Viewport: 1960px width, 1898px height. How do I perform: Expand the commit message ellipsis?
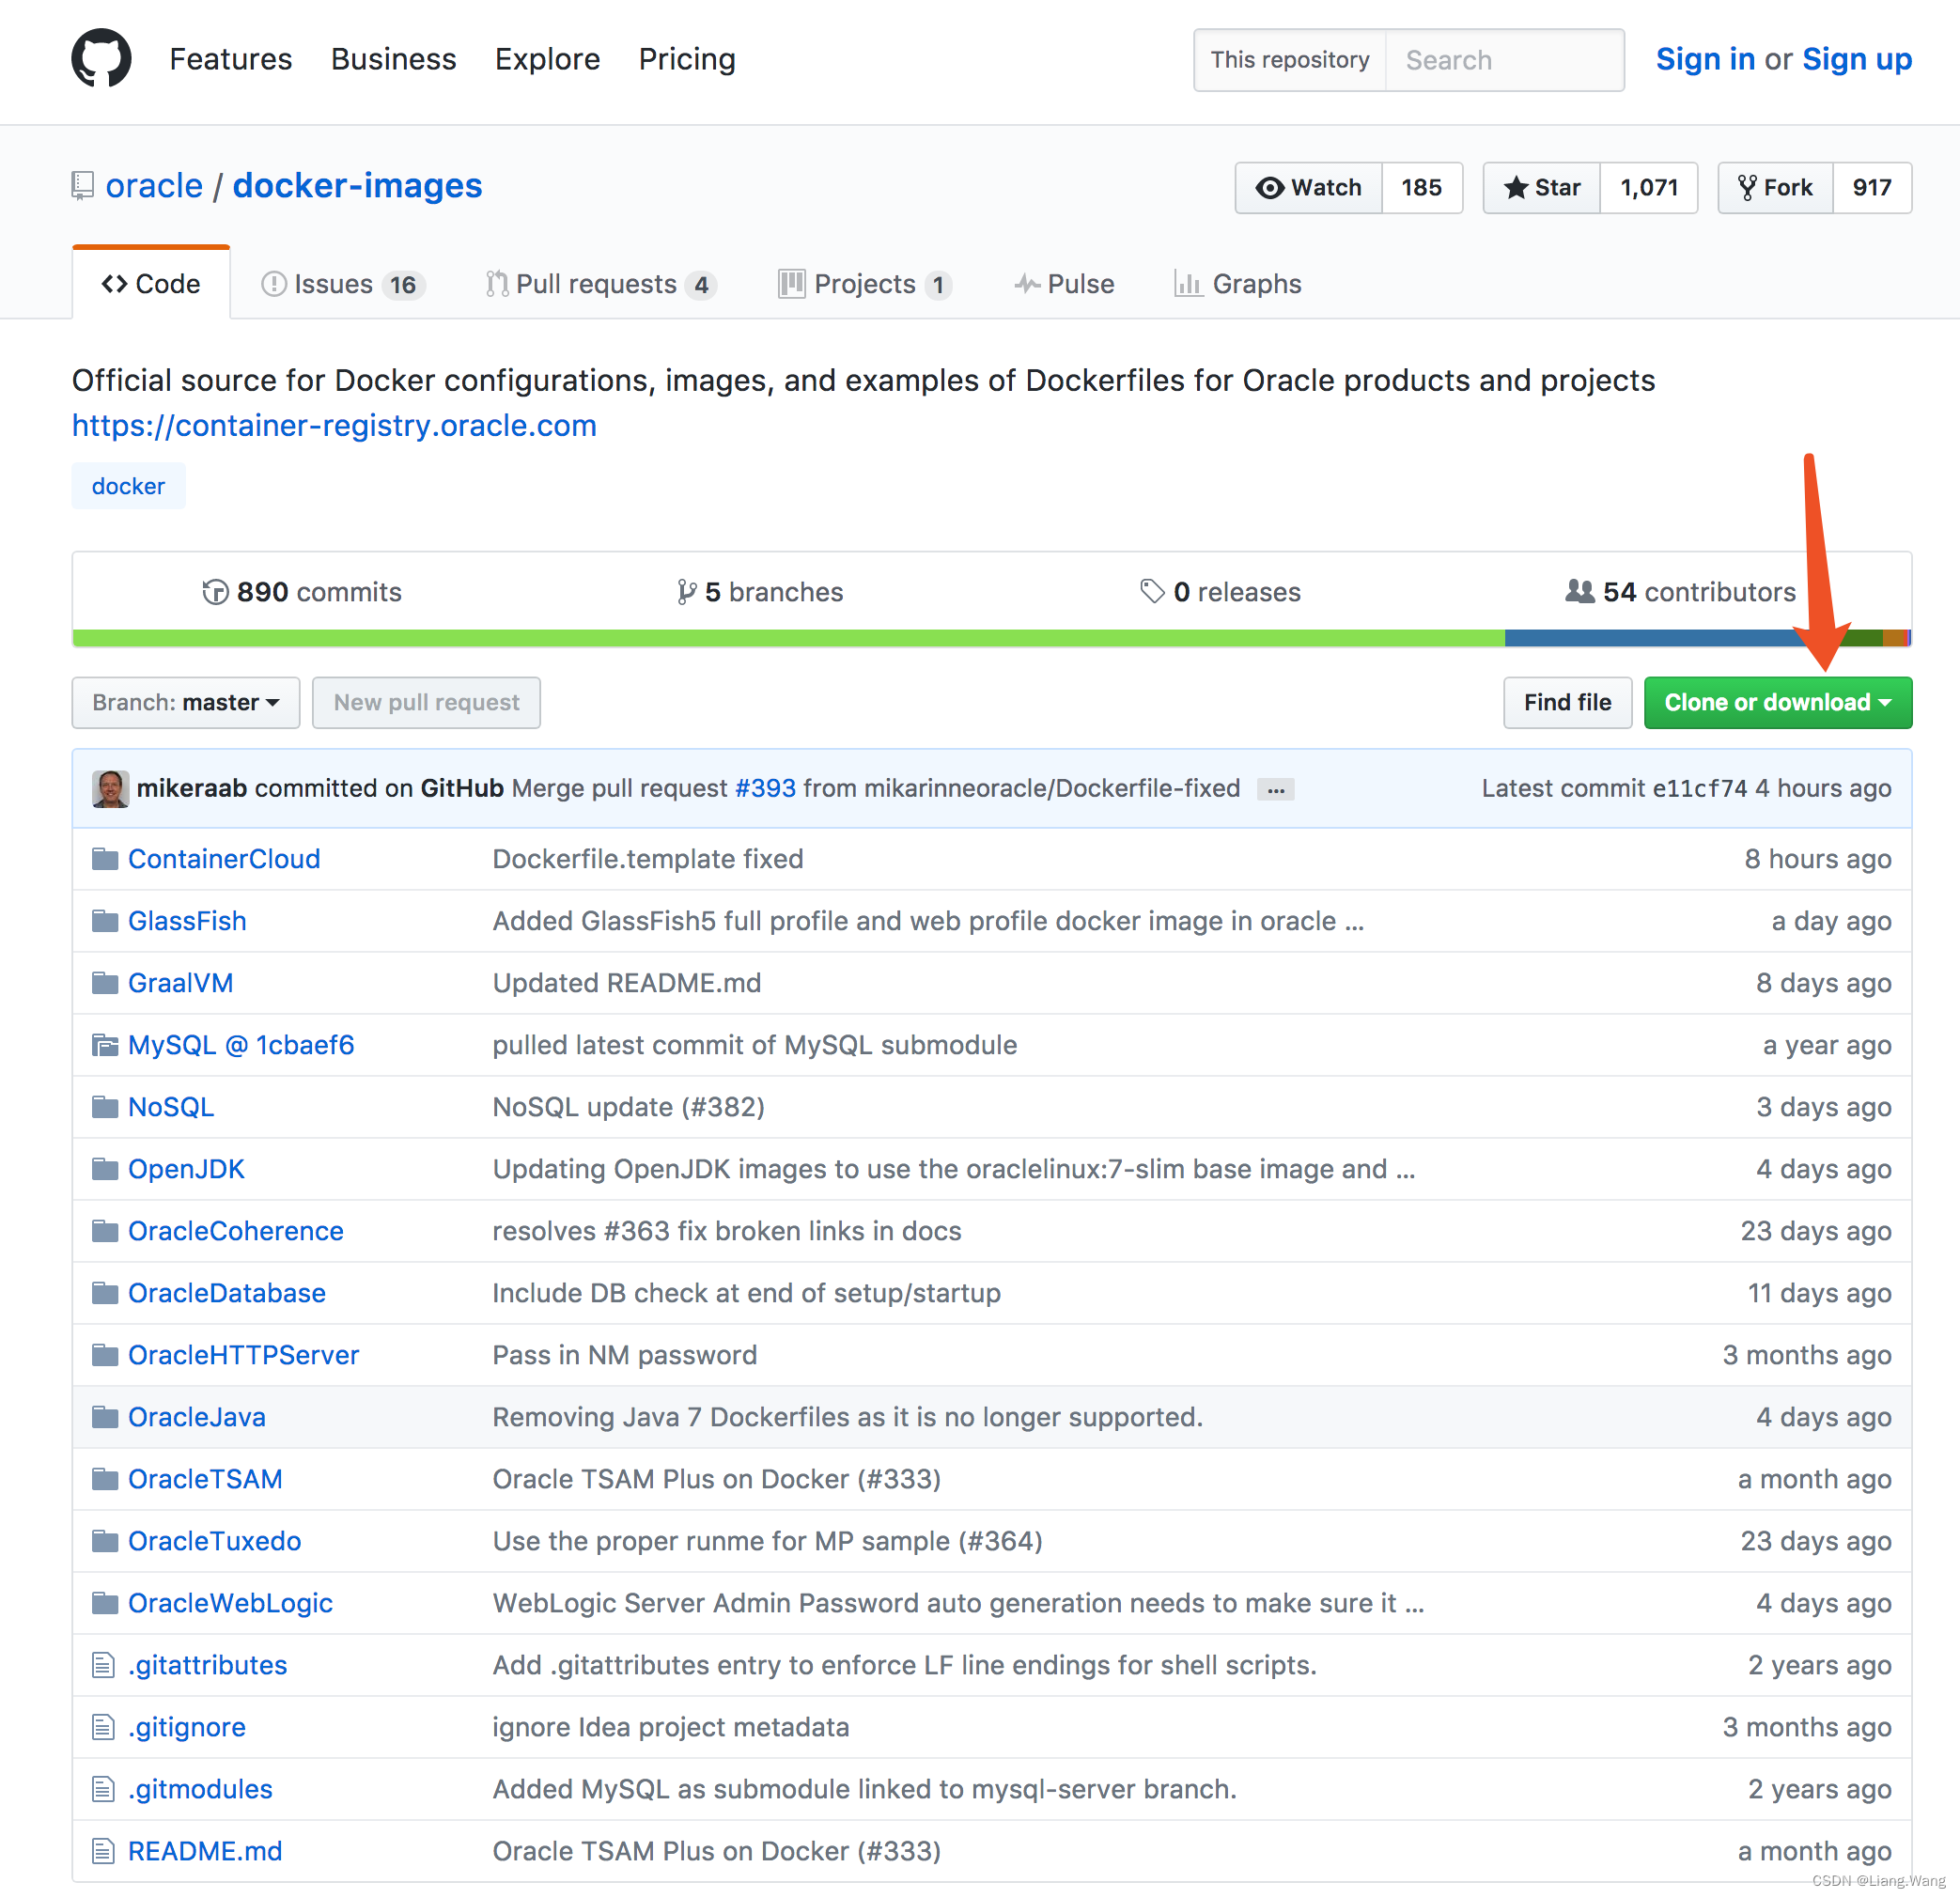[1275, 789]
